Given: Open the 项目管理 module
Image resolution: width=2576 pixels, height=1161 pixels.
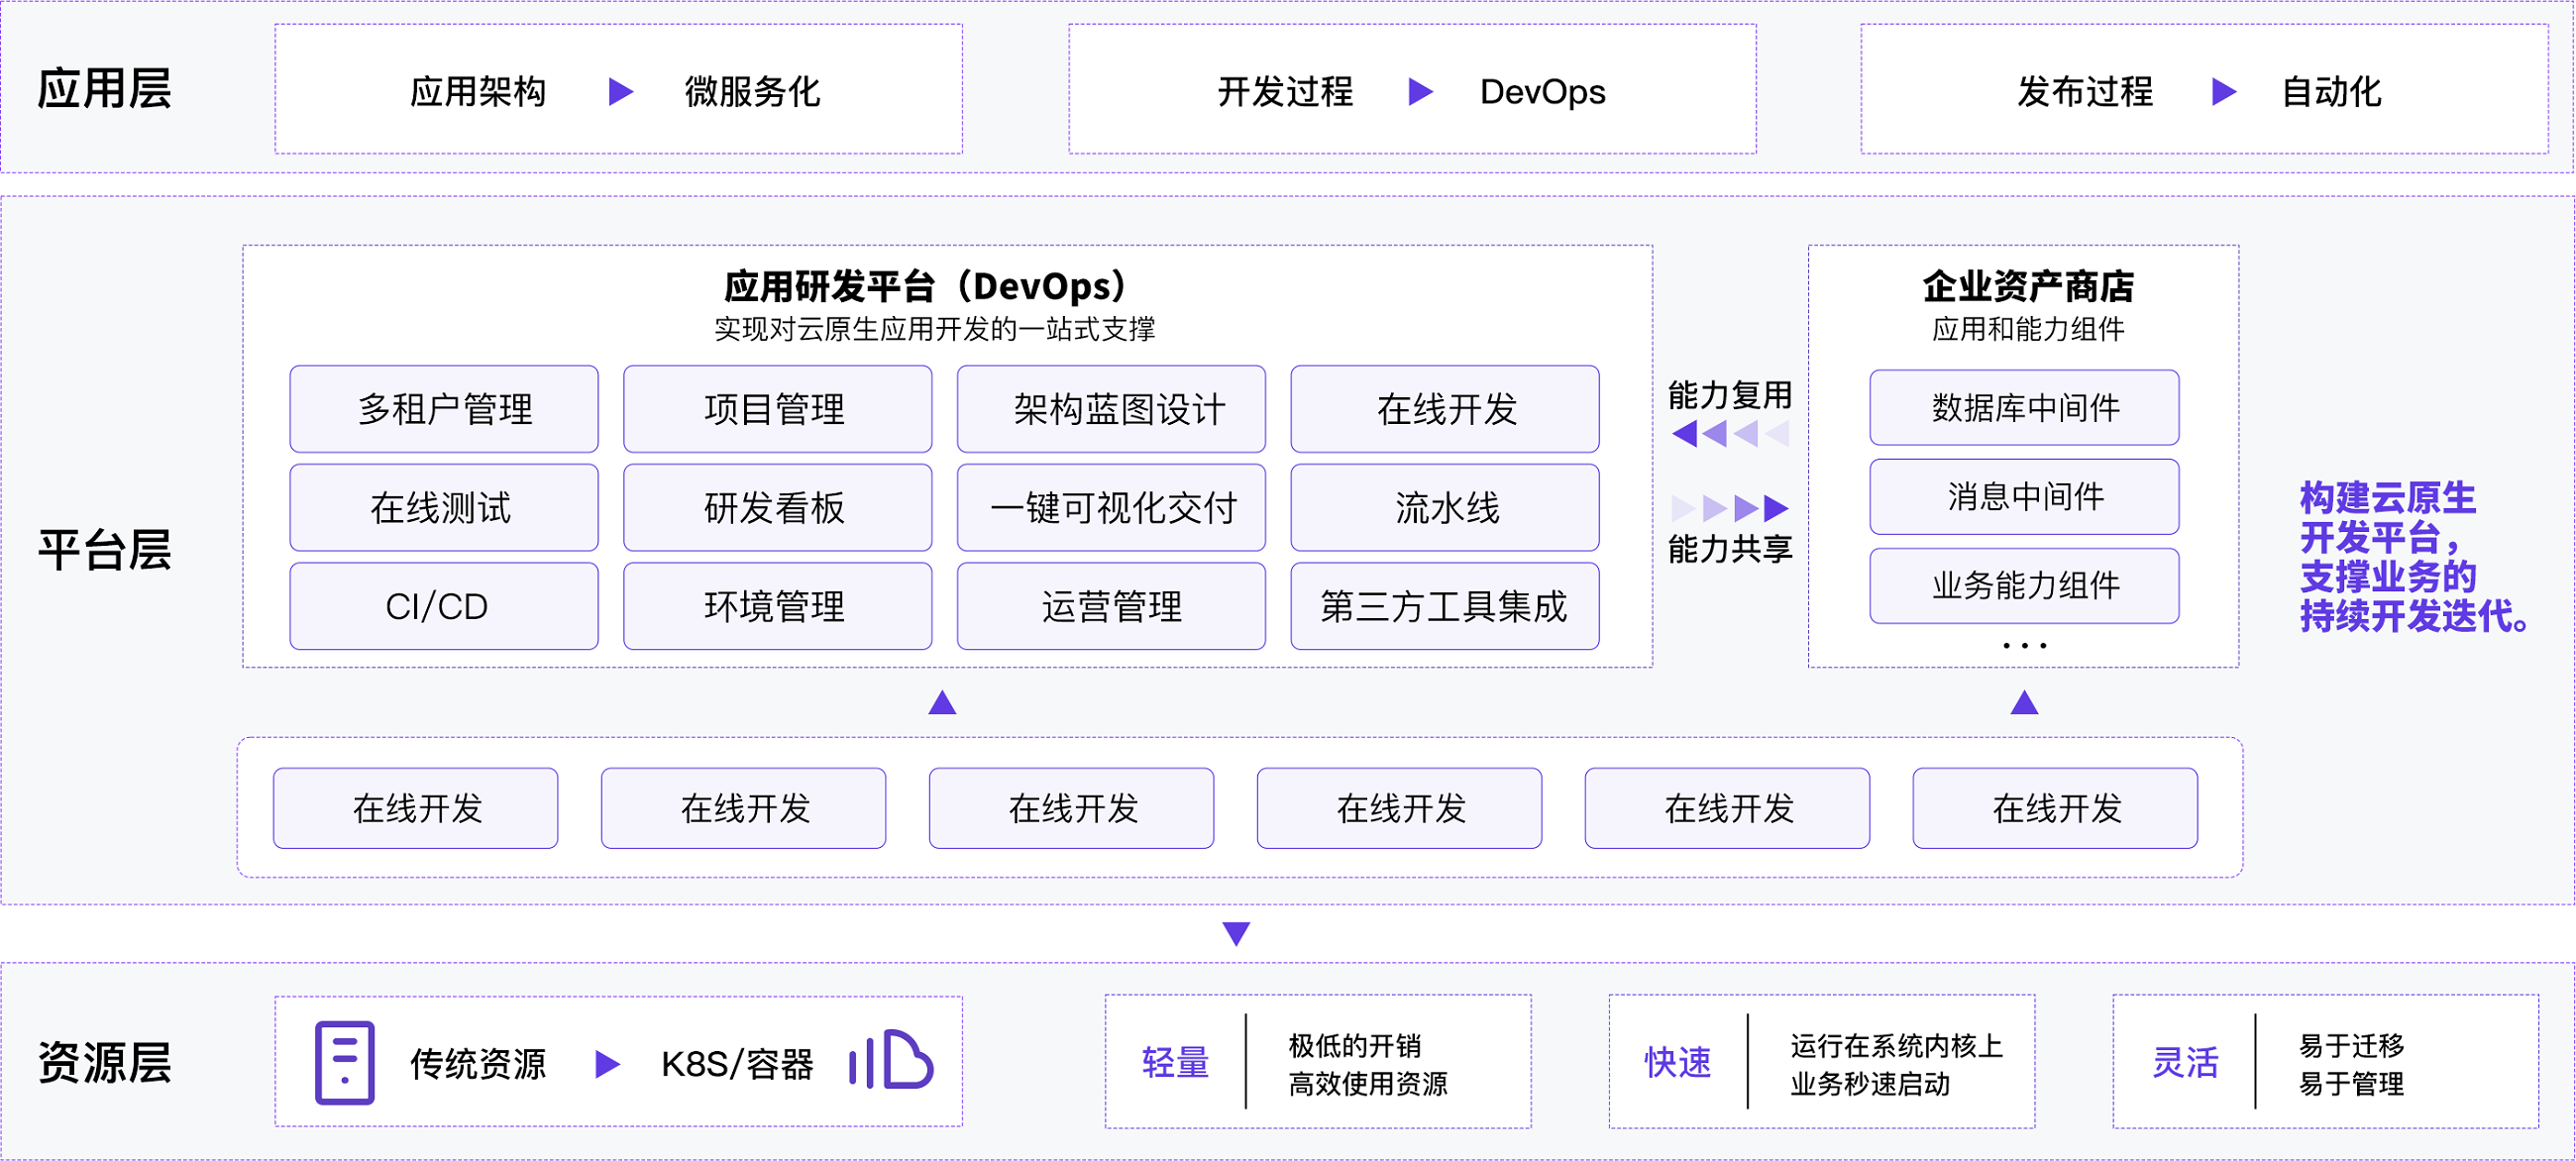Looking at the screenshot, I should pos(777,410).
